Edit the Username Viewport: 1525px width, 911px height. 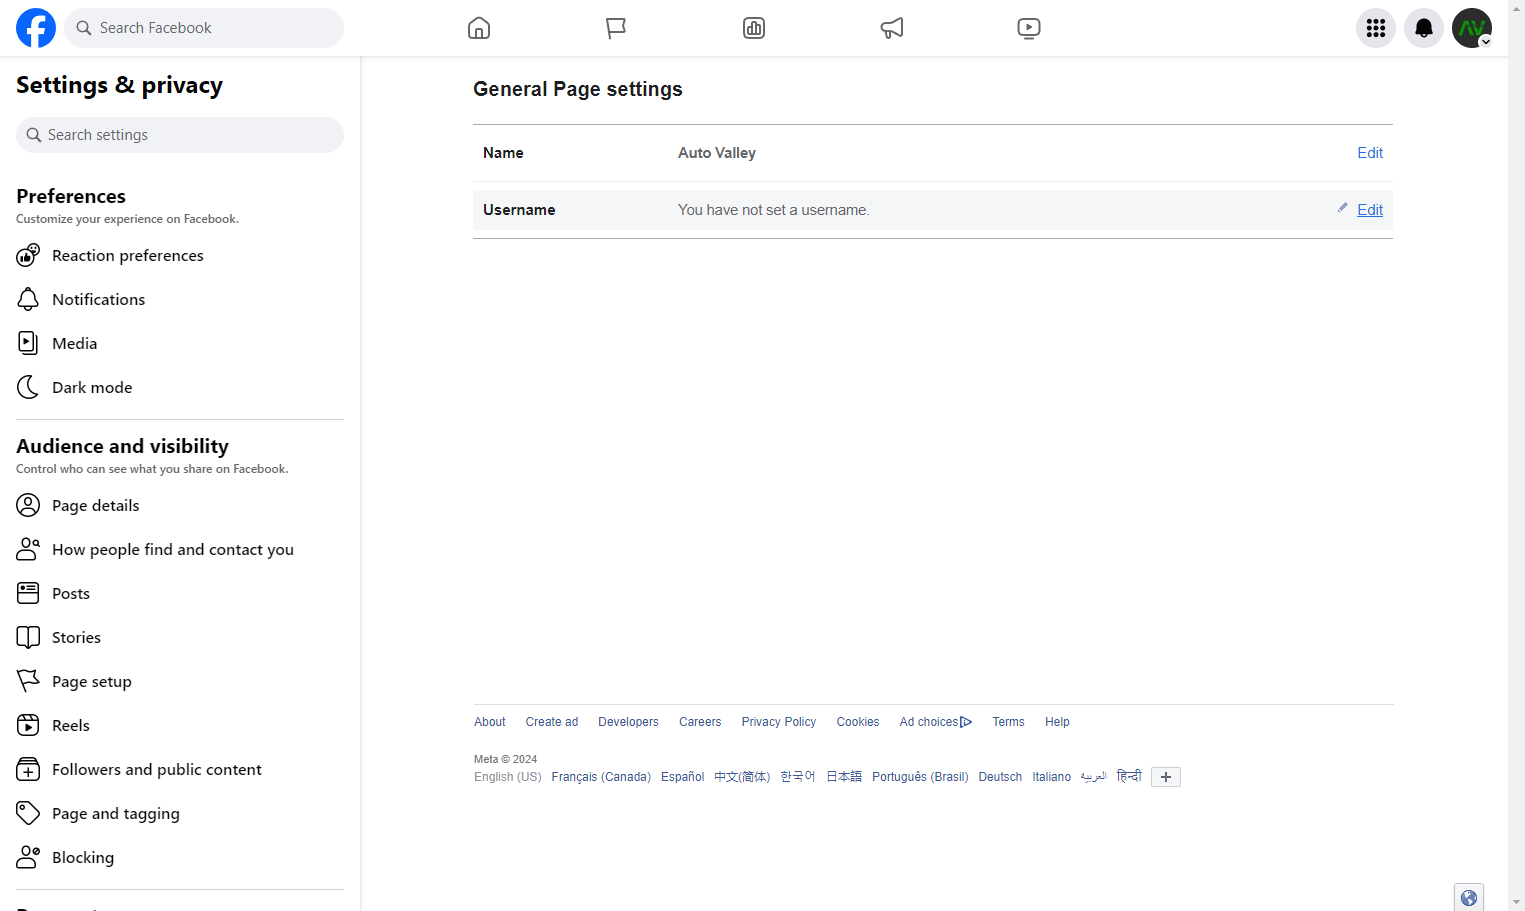(1370, 210)
